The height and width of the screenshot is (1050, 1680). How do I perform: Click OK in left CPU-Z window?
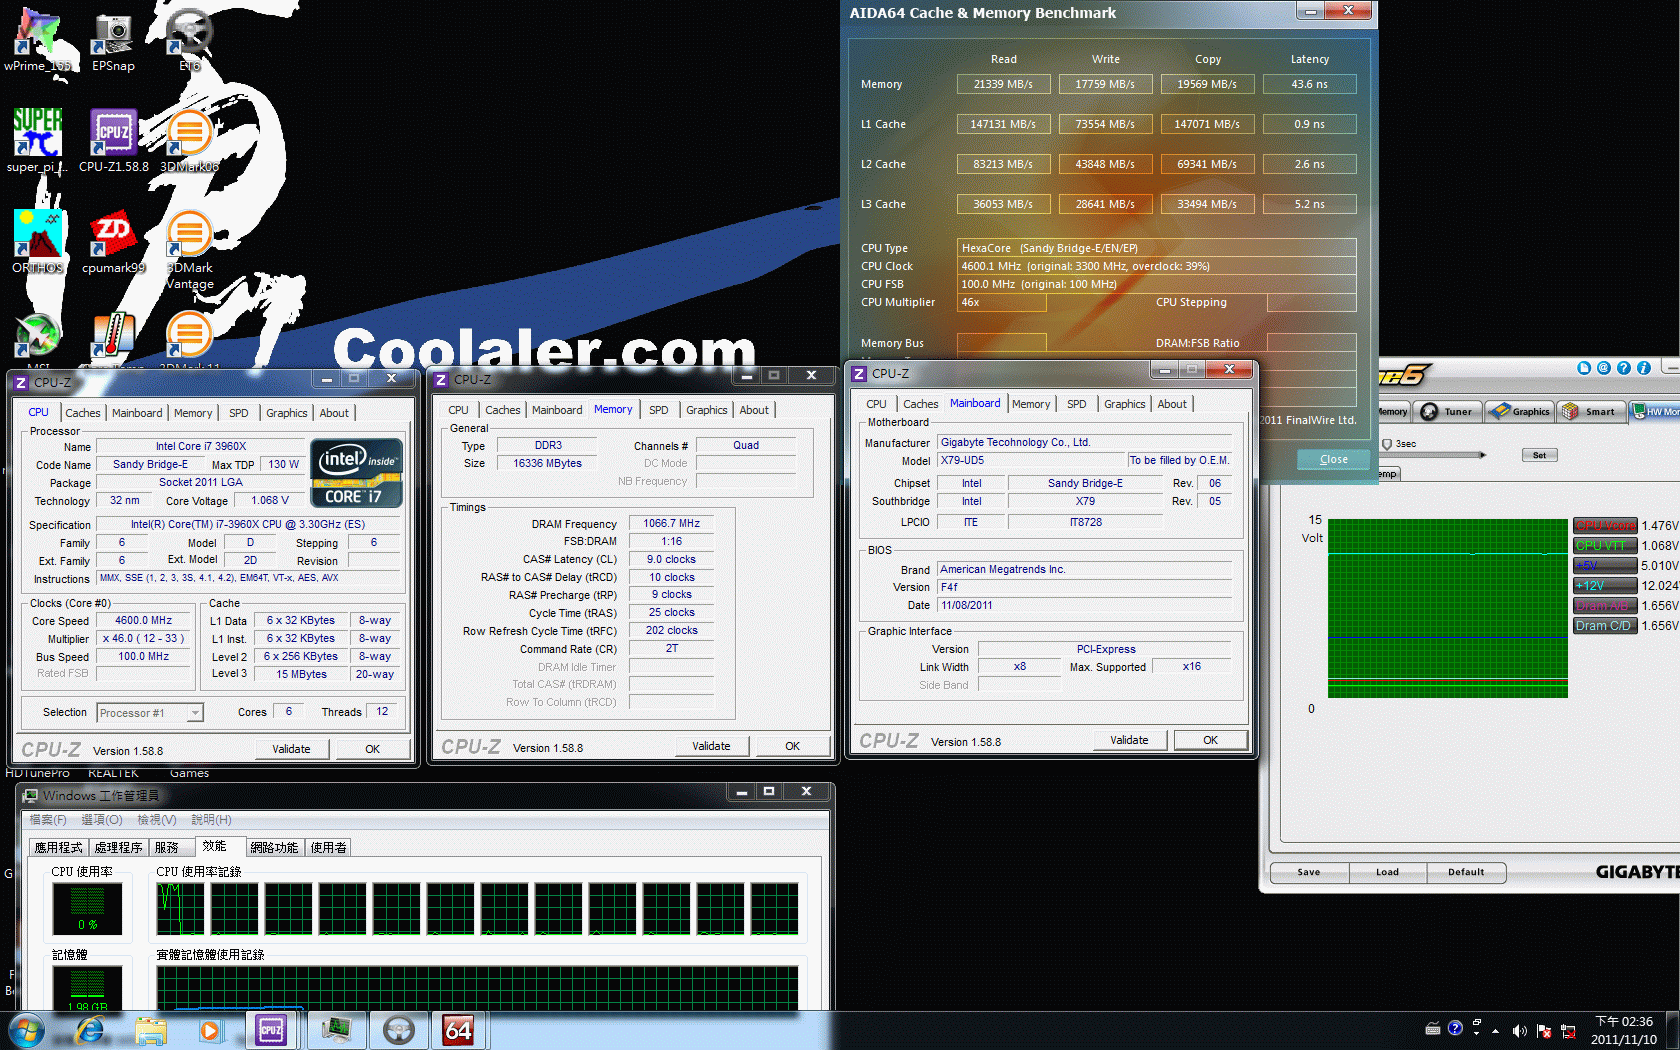click(372, 749)
